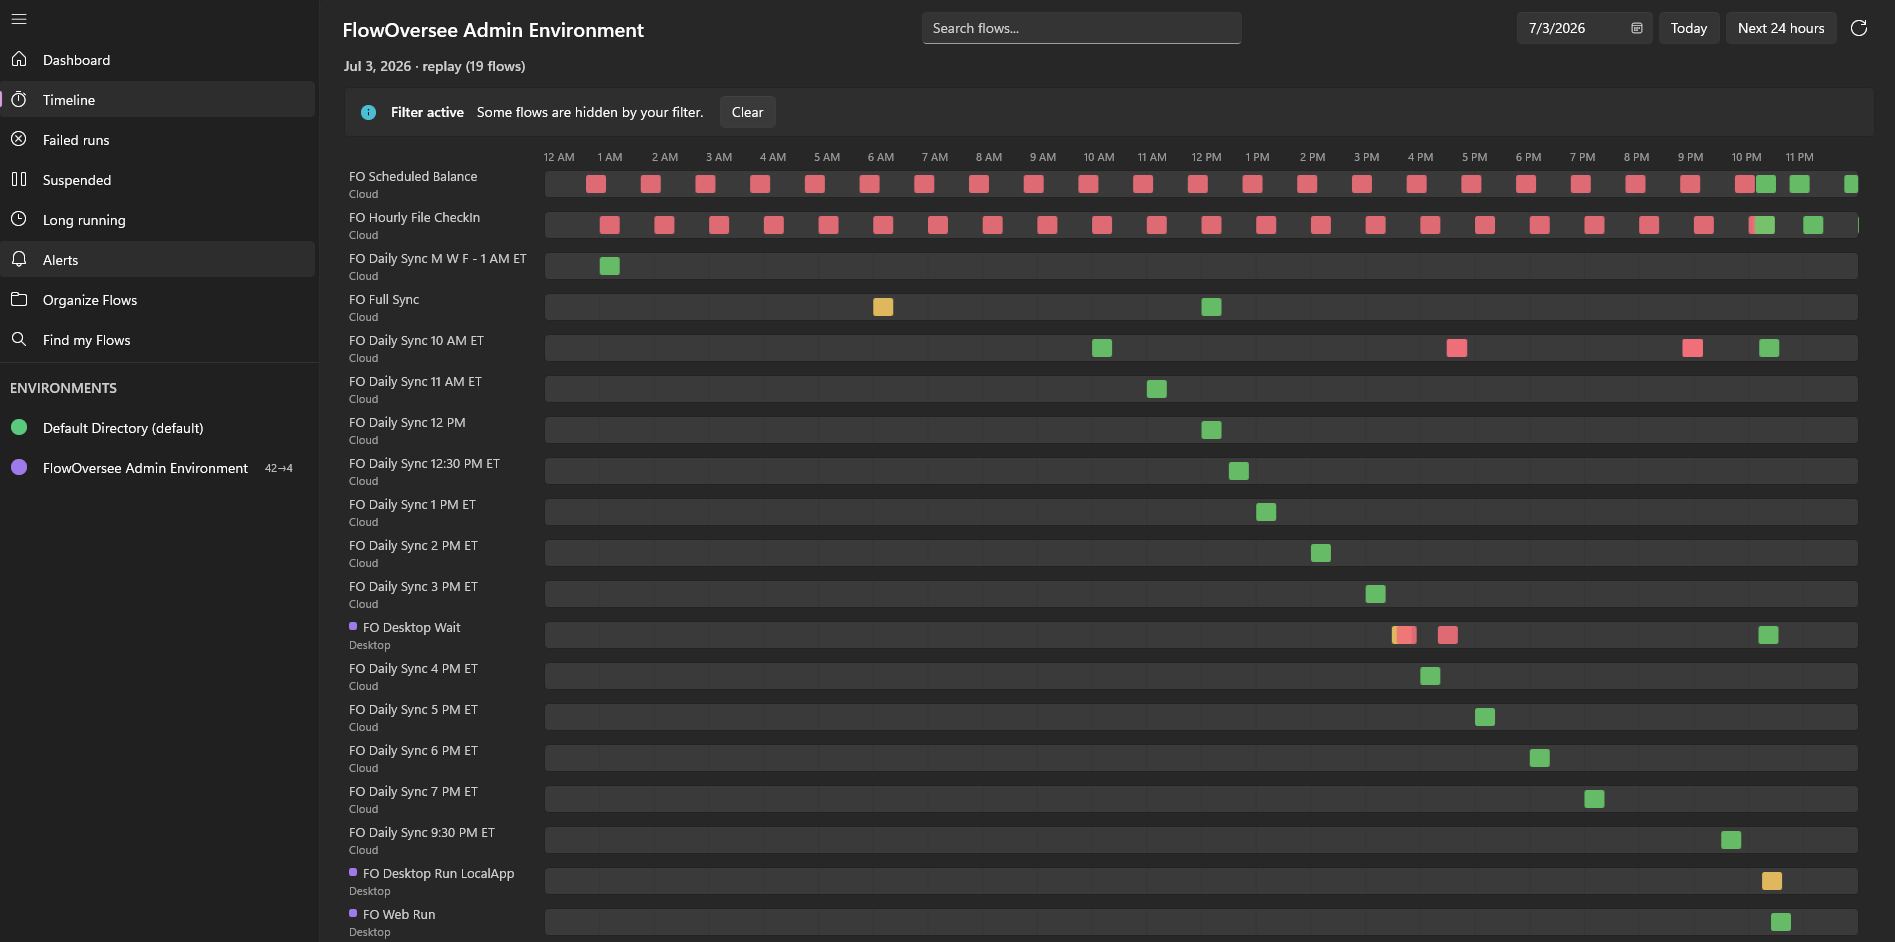Image resolution: width=1895 pixels, height=942 pixels.
Task: Click green dot of Default Directory environment
Action: tap(19, 428)
